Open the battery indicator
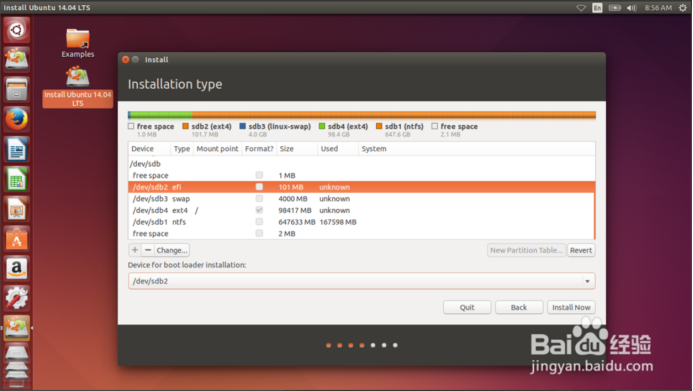Image resolution: width=693 pixels, height=391 pixels. tap(614, 8)
